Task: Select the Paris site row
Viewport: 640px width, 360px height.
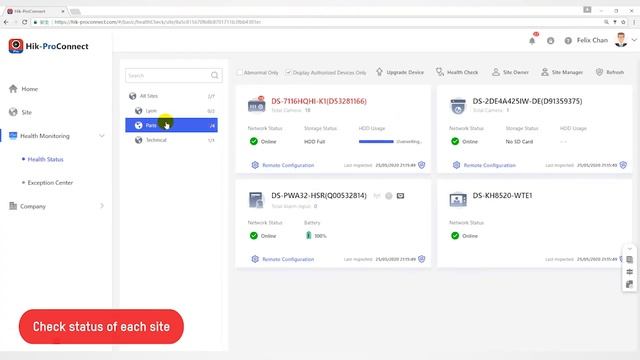Action: (171, 125)
